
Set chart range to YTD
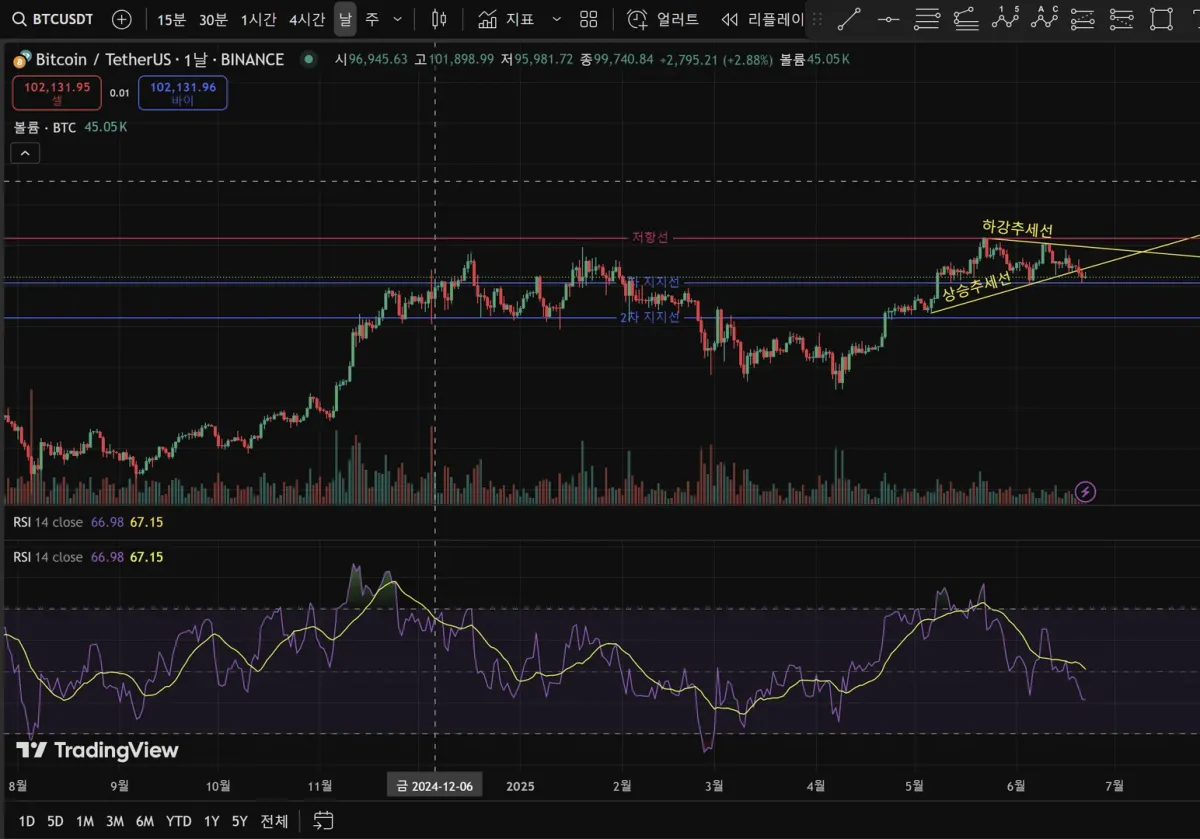[179, 821]
